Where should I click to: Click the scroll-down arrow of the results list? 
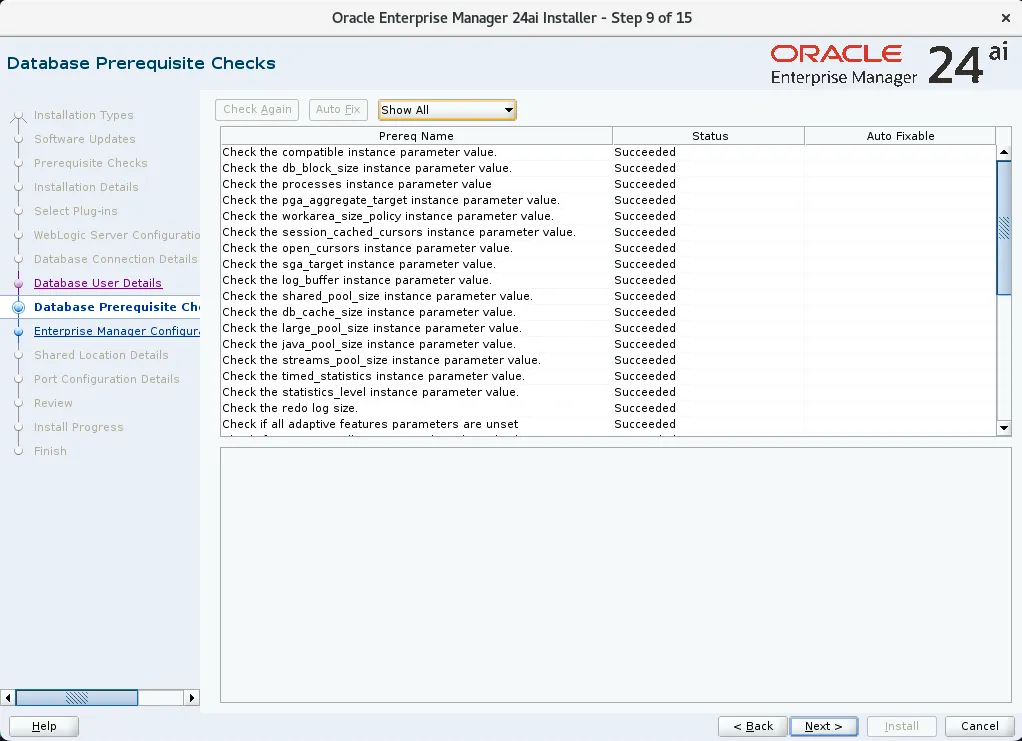point(1004,428)
